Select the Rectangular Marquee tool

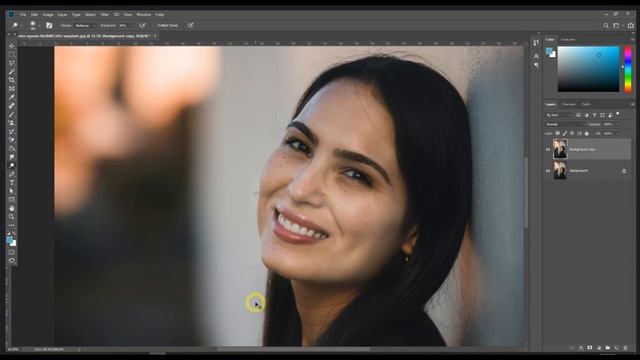coord(12,54)
